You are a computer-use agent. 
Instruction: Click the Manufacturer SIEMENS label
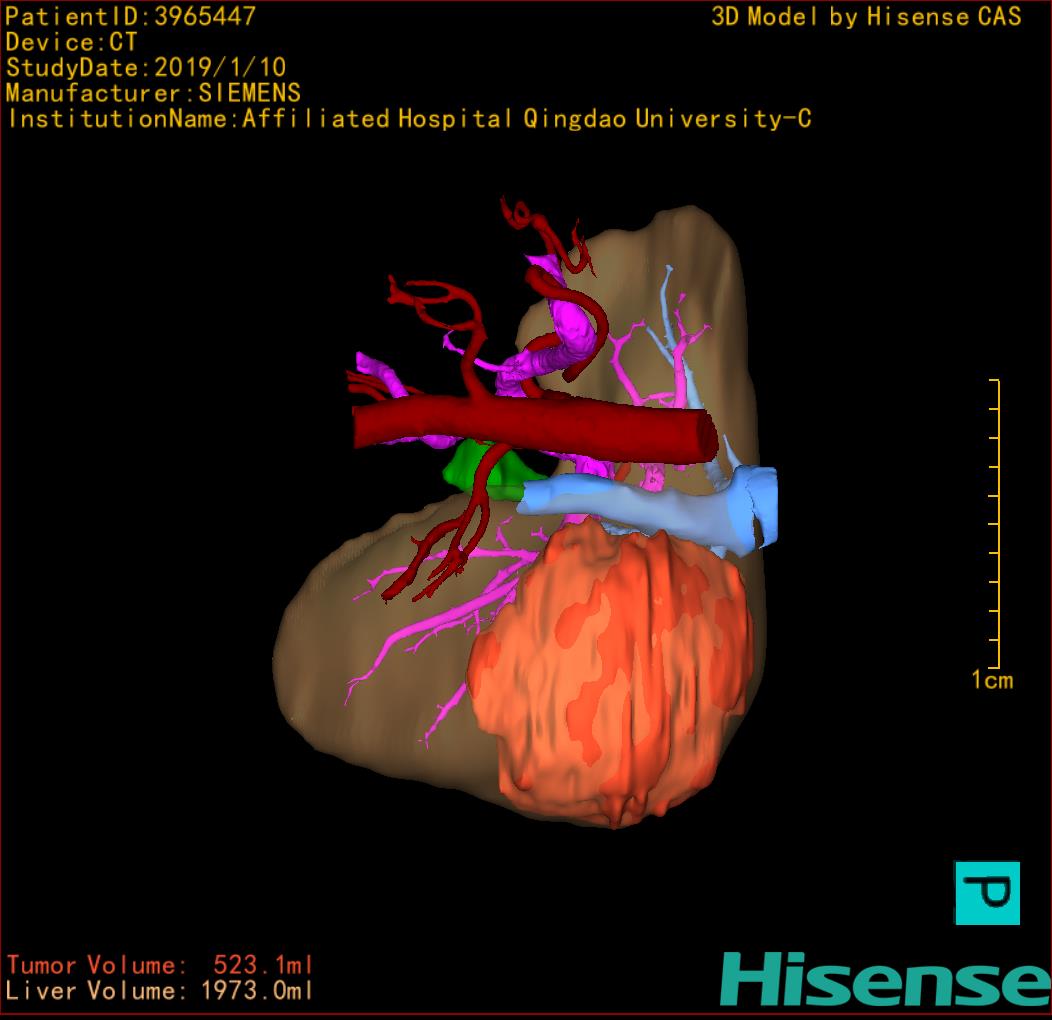[153, 93]
